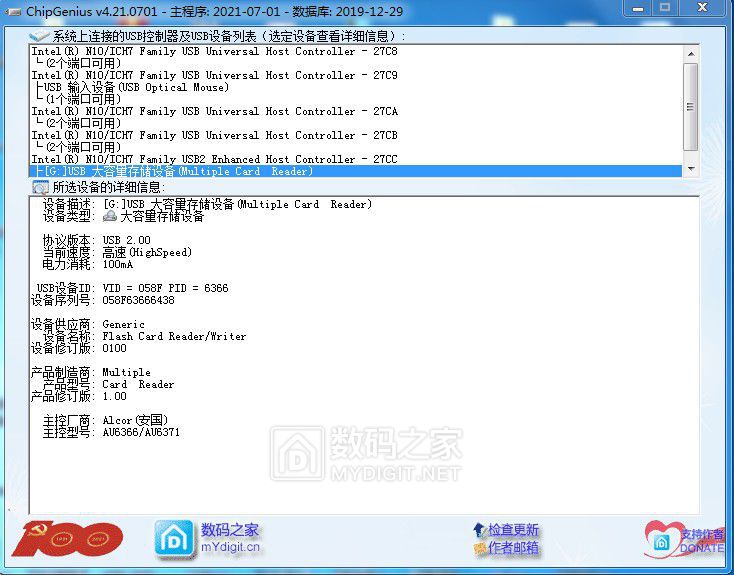Click the VID = 058F PID = 6366 text
The image size is (734, 575).
165,288
